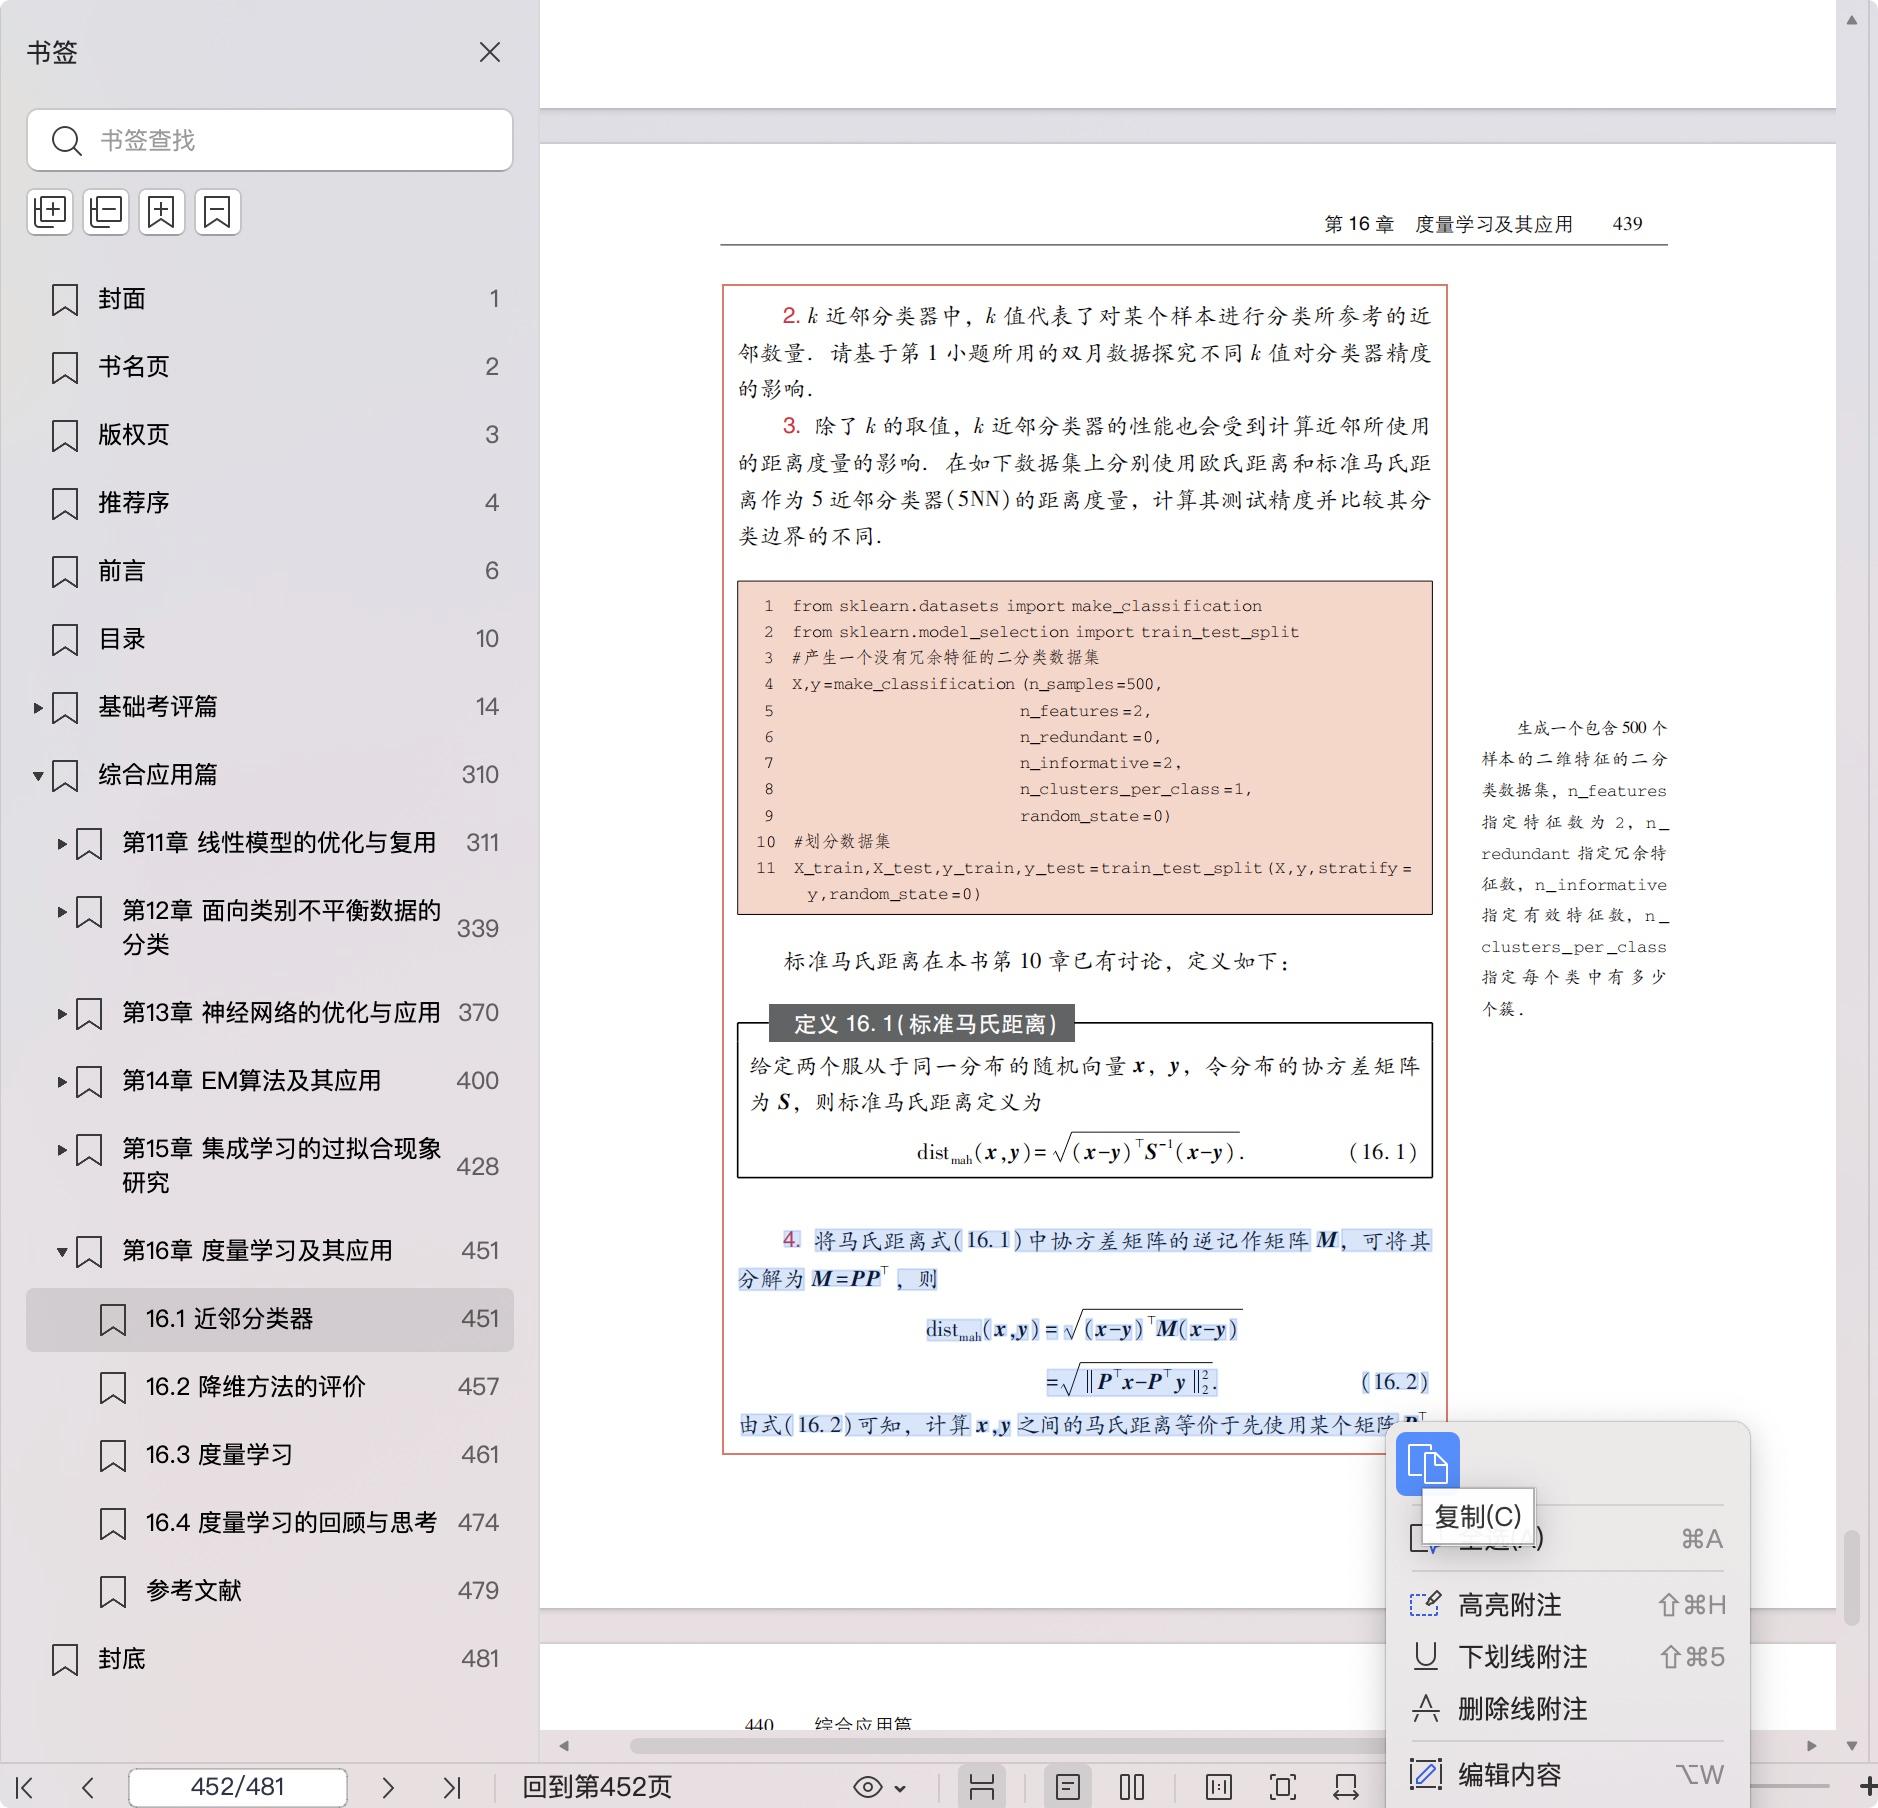Screen dimensions: 1878x1808
Task: Click the collapse all bookmarks icon
Action: pyautogui.click(x=106, y=212)
